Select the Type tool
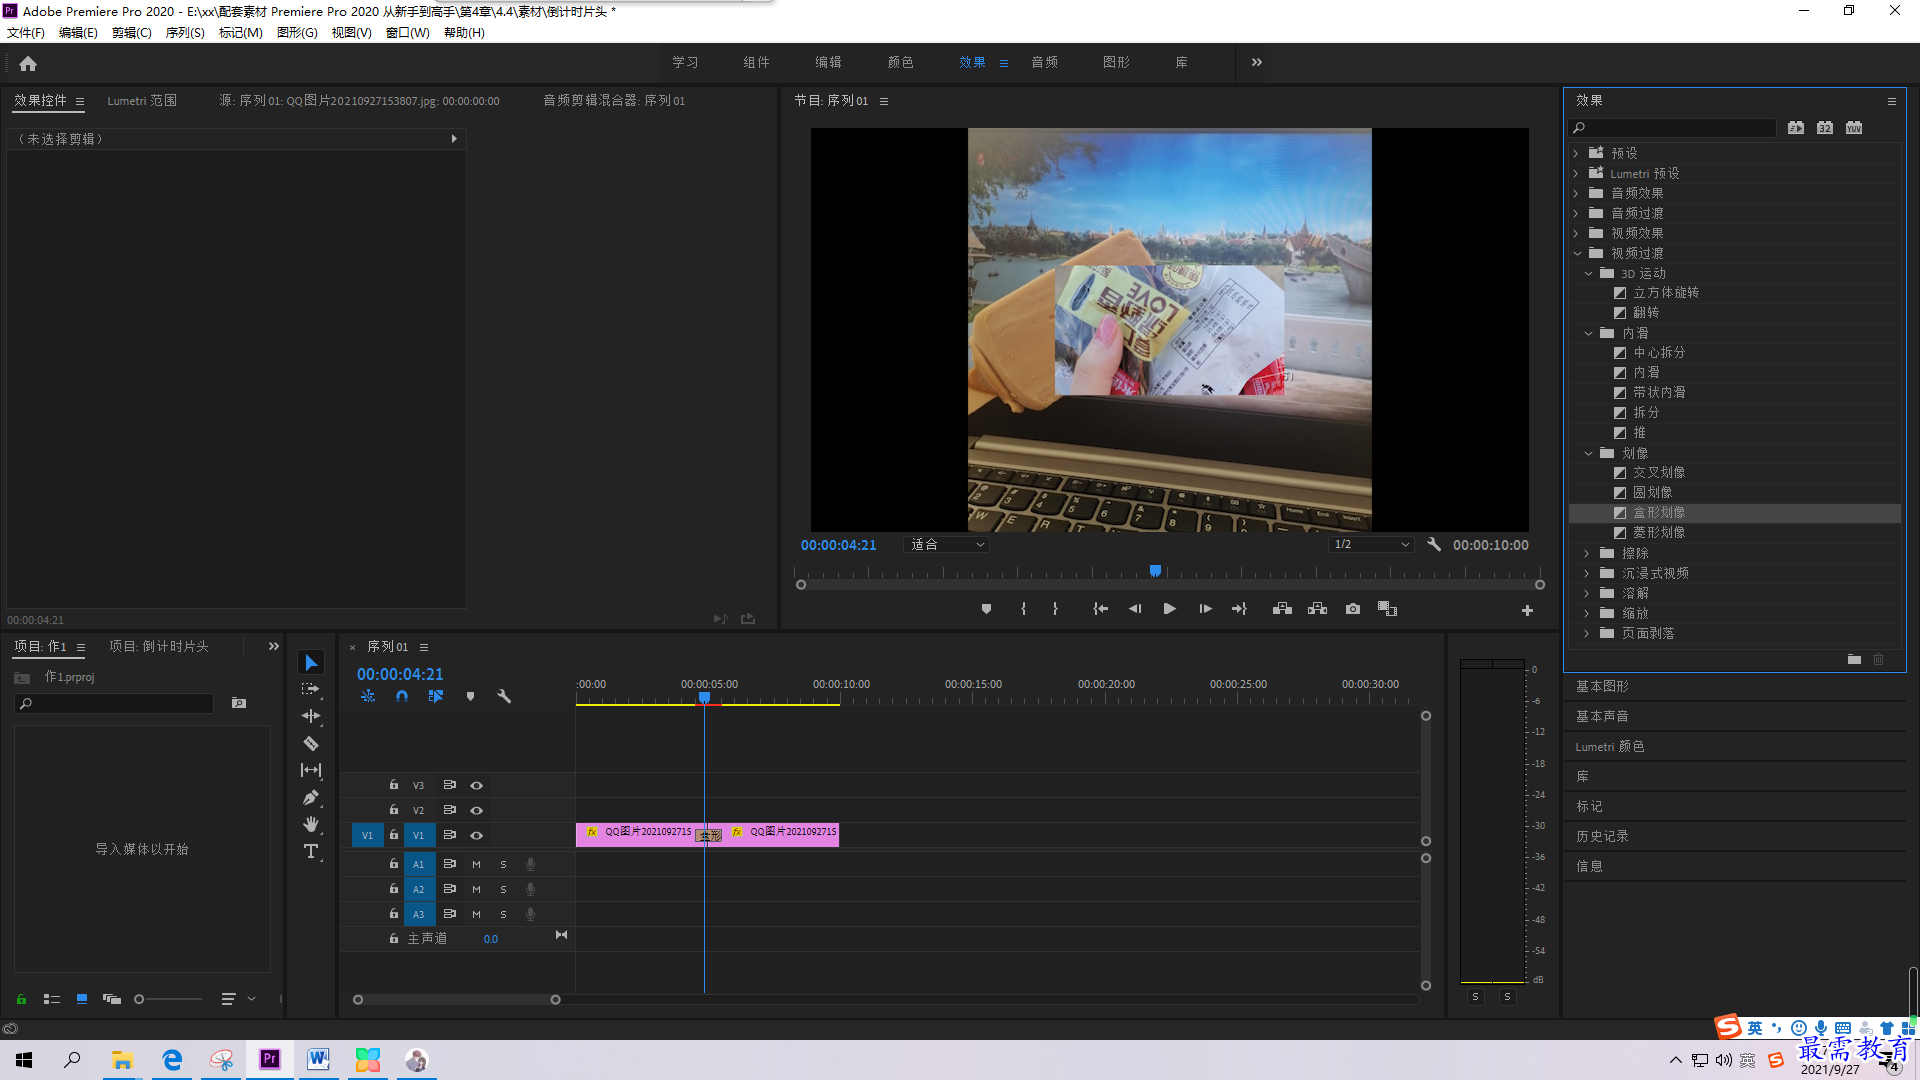1920x1080 pixels. click(311, 851)
